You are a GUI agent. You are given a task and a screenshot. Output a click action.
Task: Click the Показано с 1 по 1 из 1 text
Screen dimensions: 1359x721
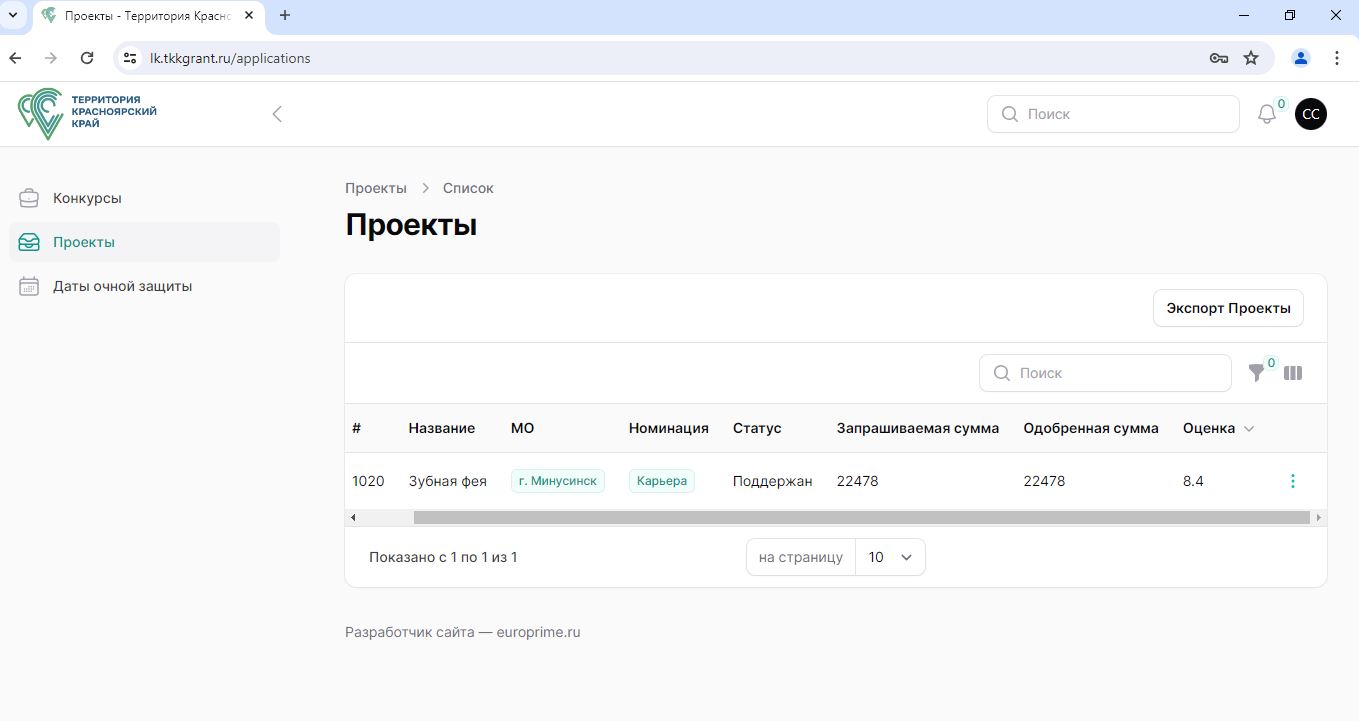pyautogui.click(x=443, y=557)
